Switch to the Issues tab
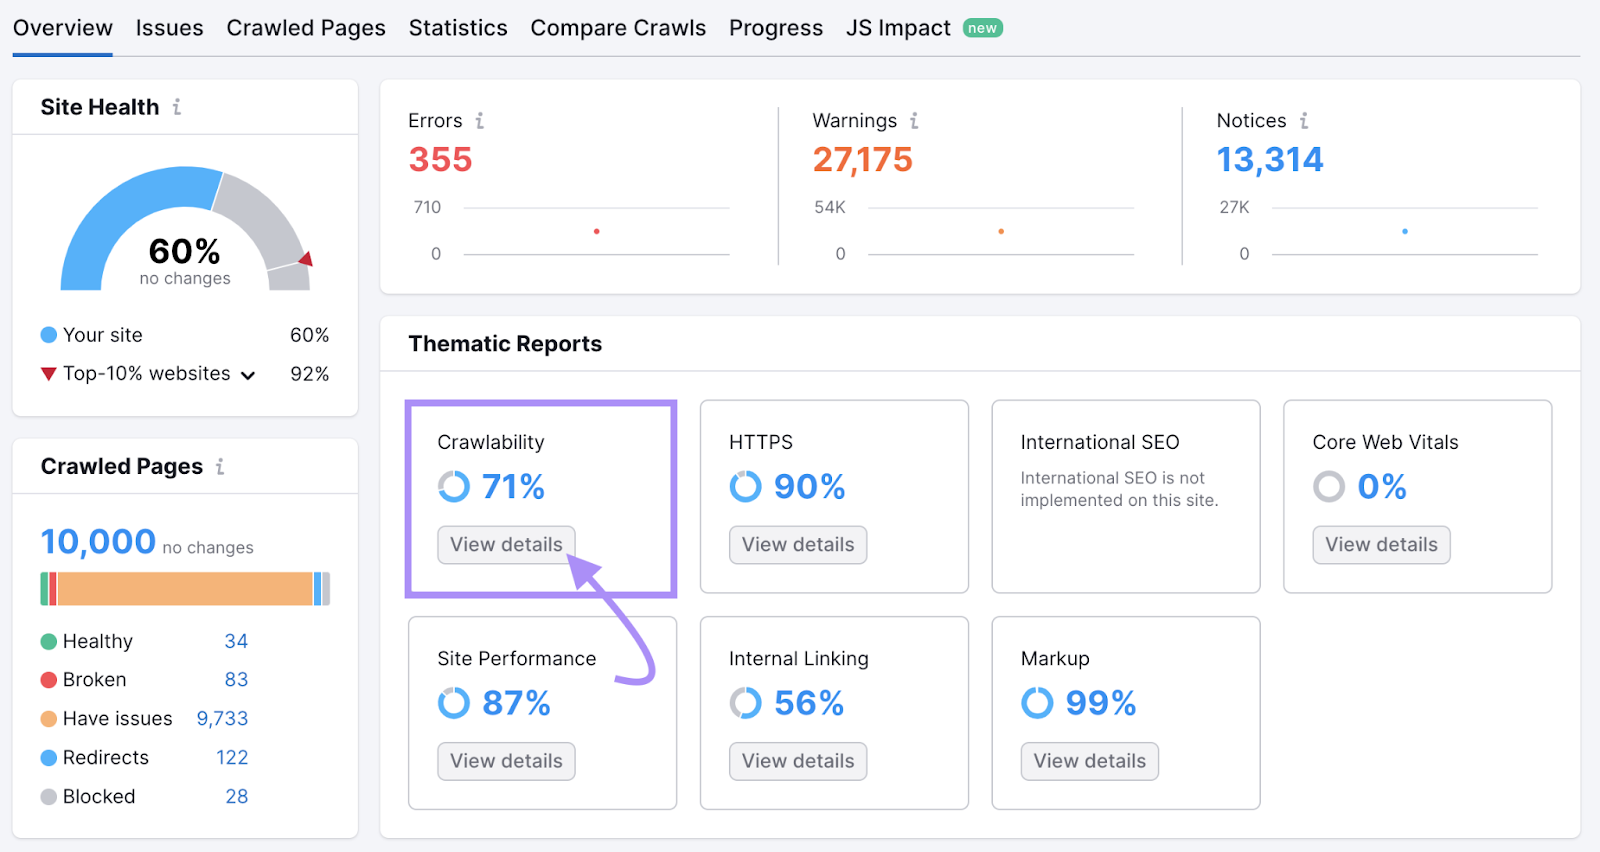Image resolution: width=1600 pixels, height=852 pixels. 169,28
